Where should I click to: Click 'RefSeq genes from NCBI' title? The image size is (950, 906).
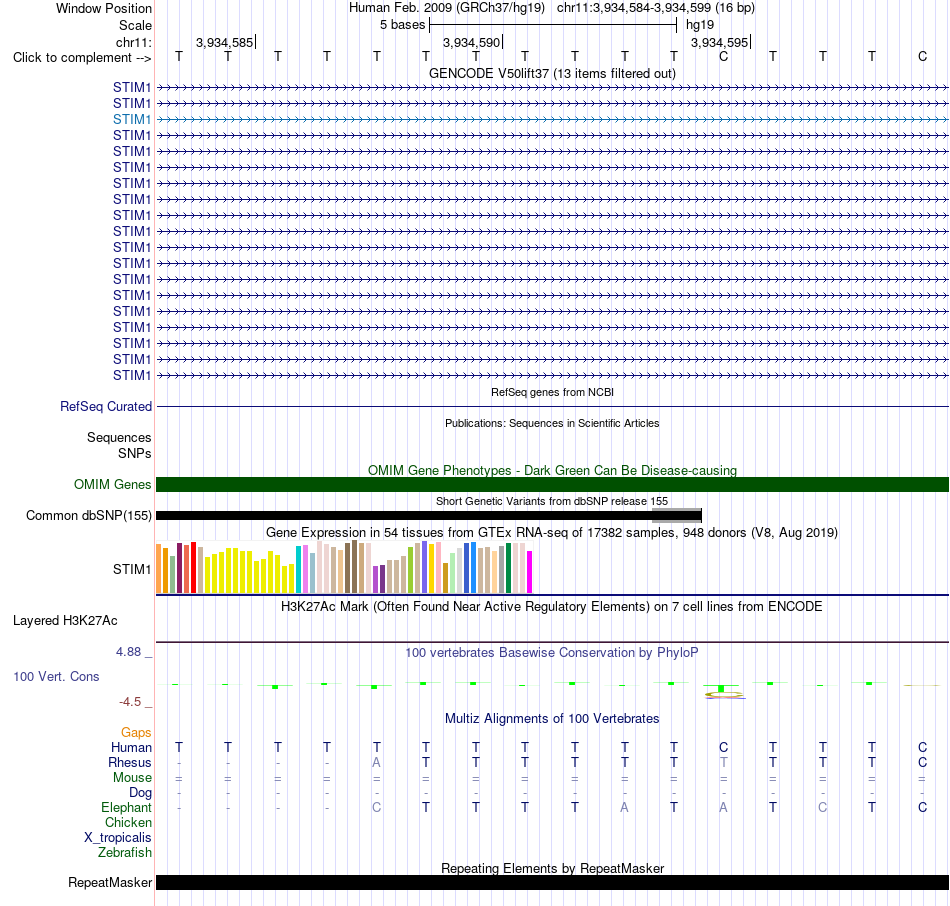pyautogui.click(x=552, y=392)
